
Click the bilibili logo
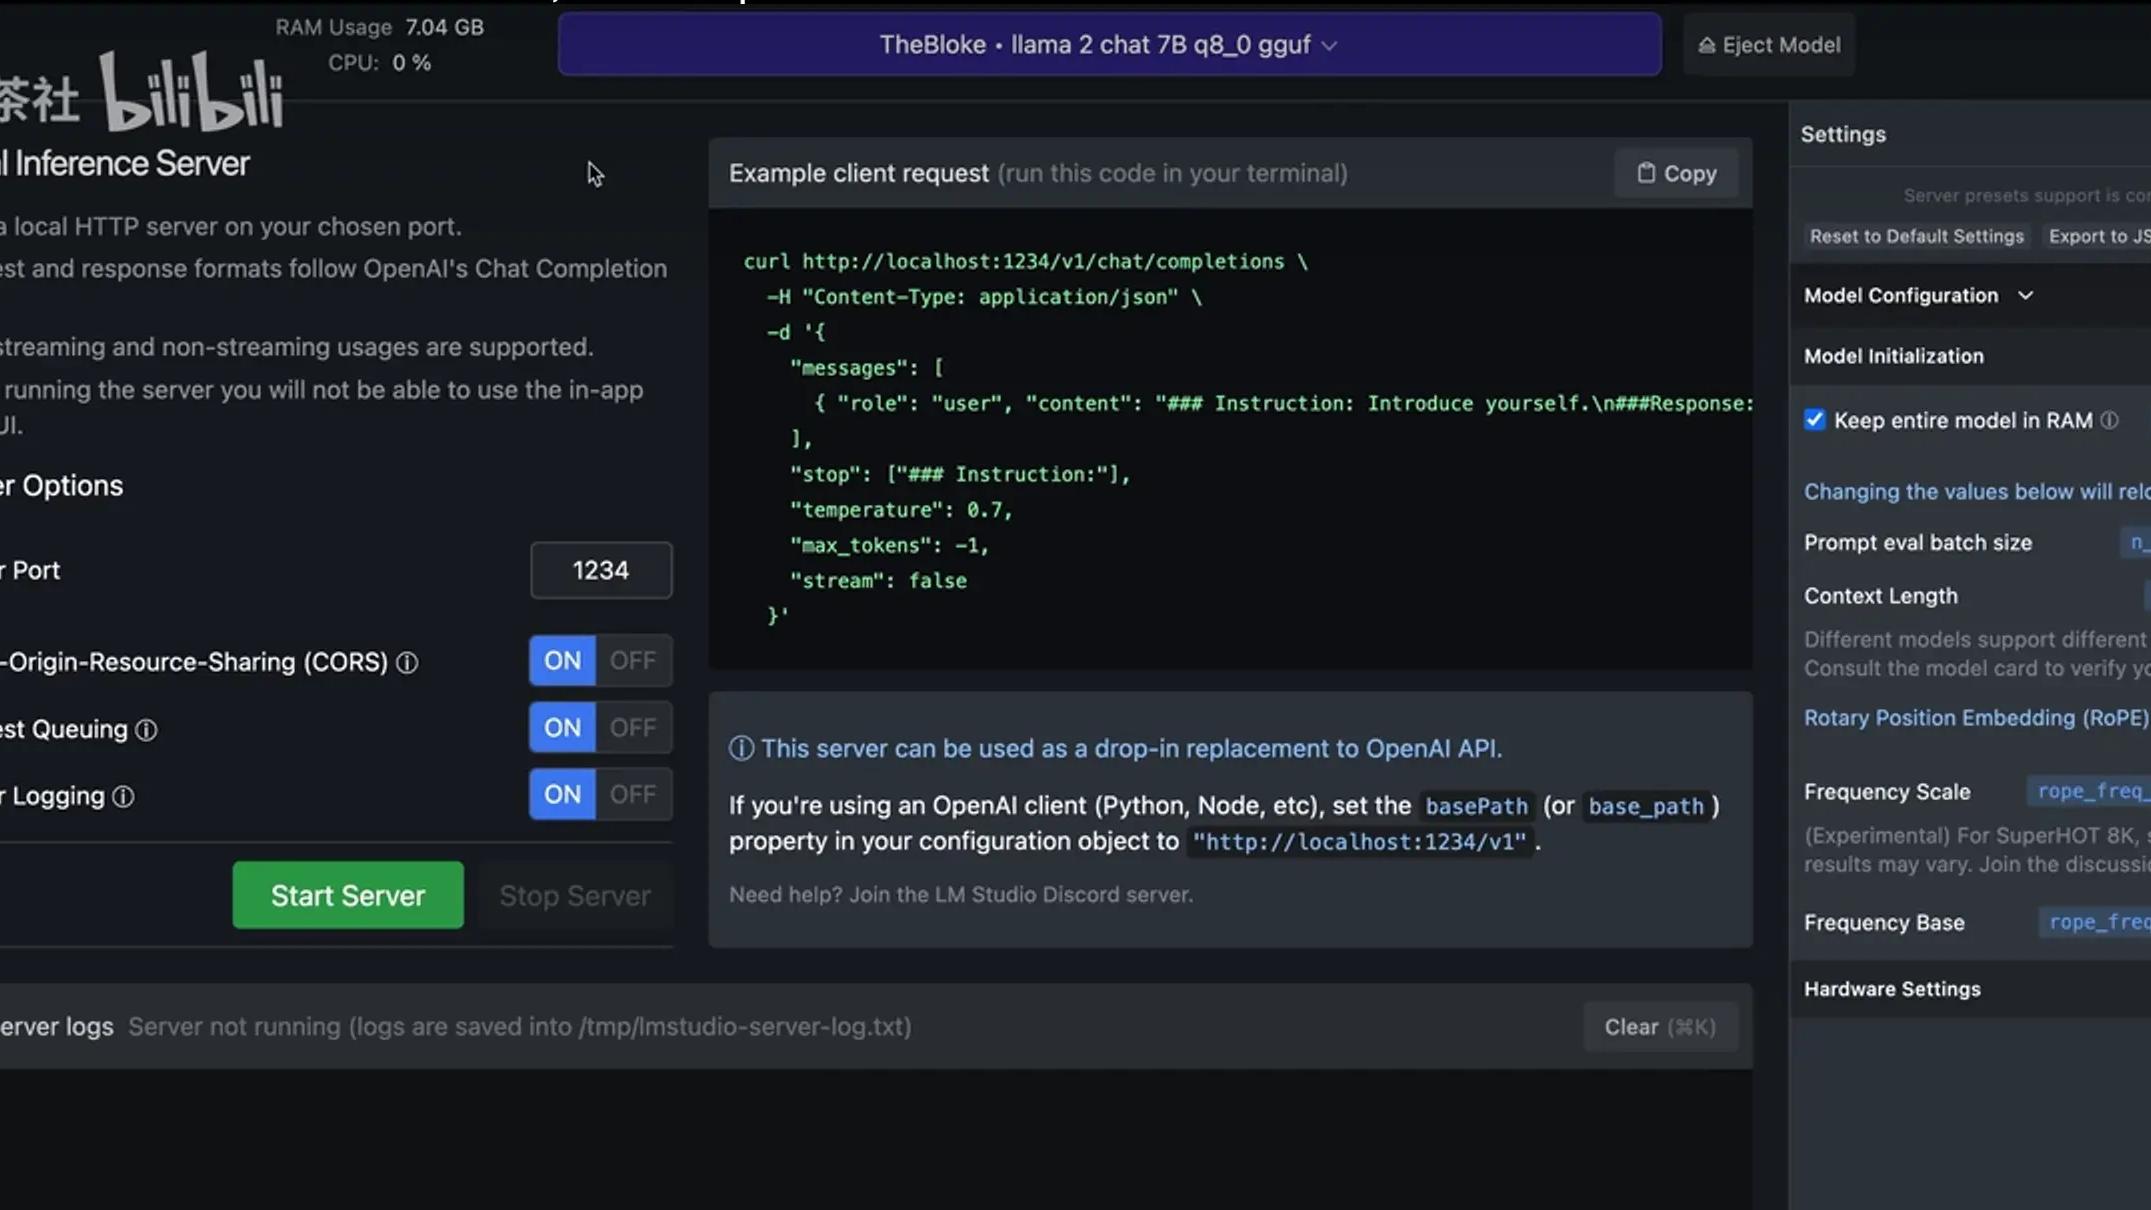pos(192,92)
